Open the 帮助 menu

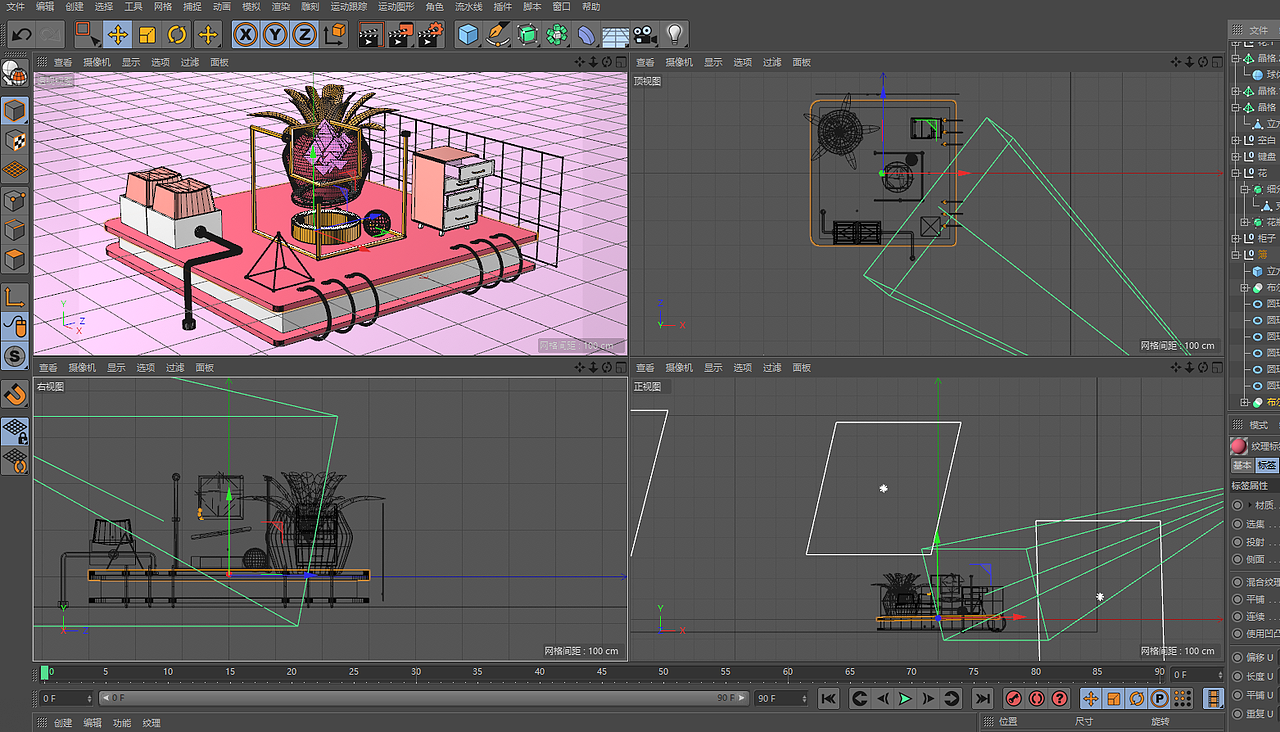tap(591, 6)
